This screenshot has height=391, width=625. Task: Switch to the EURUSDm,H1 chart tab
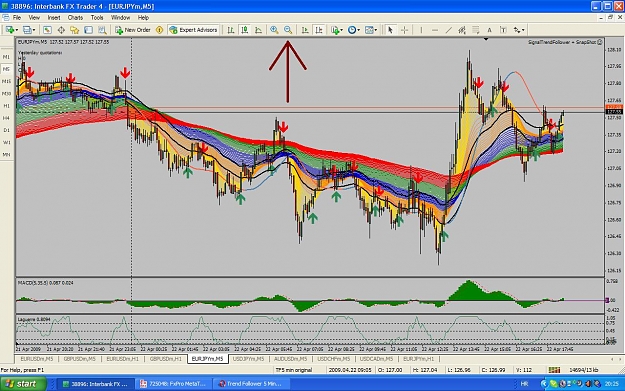click(x=122, y=359)
